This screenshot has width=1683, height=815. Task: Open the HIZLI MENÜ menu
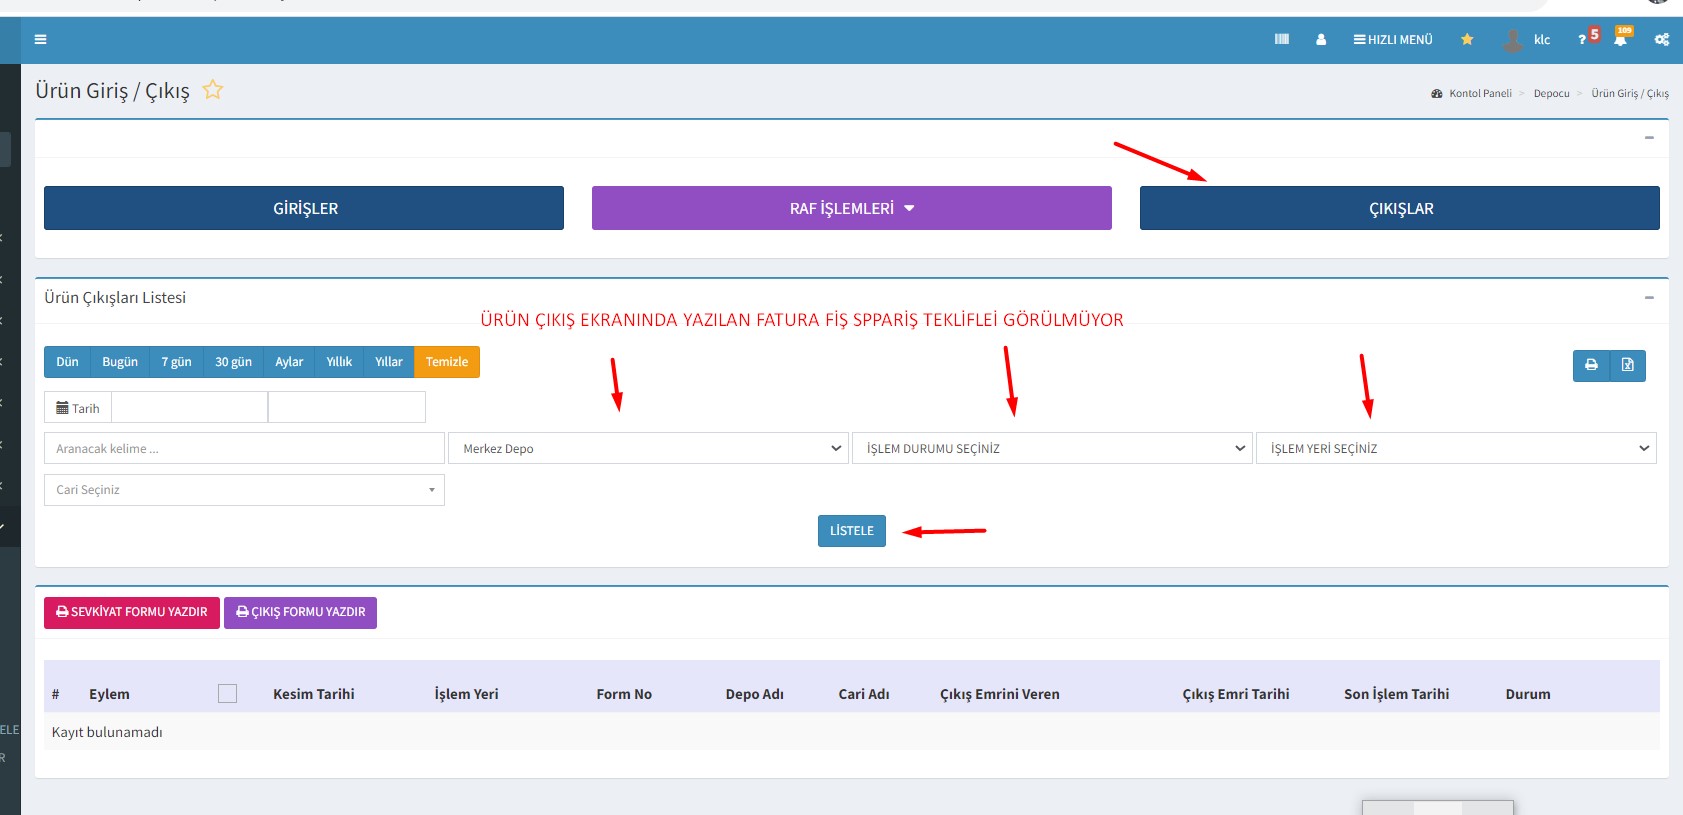(x=1393, y=40)
